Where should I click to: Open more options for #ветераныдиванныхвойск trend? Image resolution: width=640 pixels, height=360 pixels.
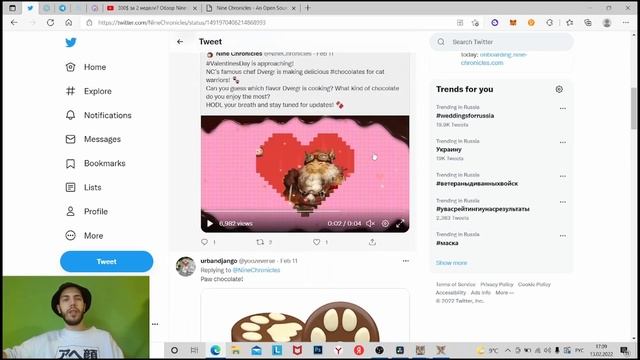[x=563, y=176]
